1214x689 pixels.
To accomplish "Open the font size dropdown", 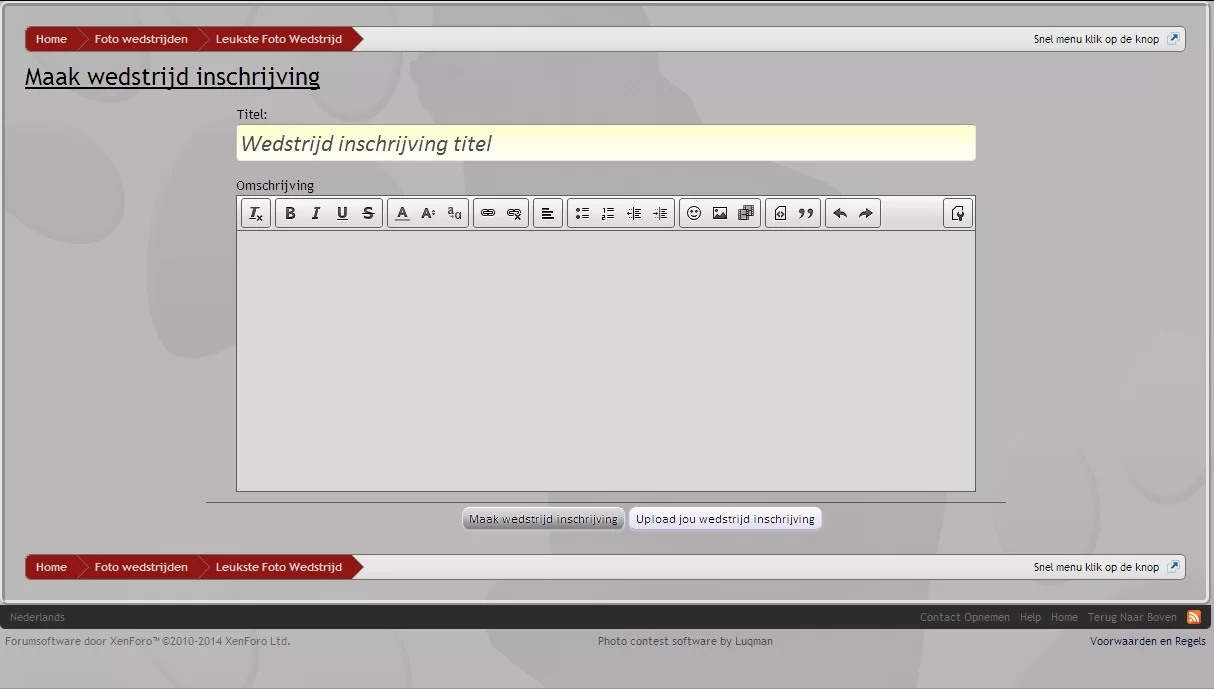I will coord(428,213).
